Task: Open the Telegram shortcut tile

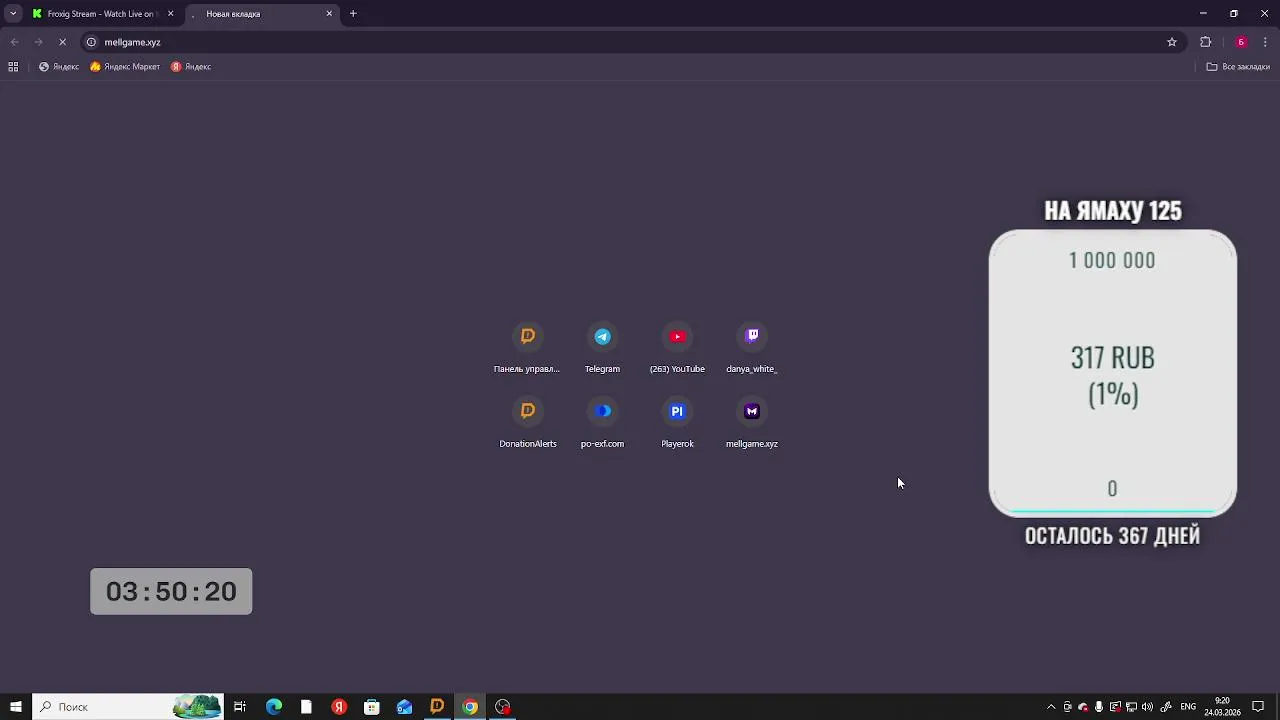Action: pyautogui.click(x=602, y=347)
